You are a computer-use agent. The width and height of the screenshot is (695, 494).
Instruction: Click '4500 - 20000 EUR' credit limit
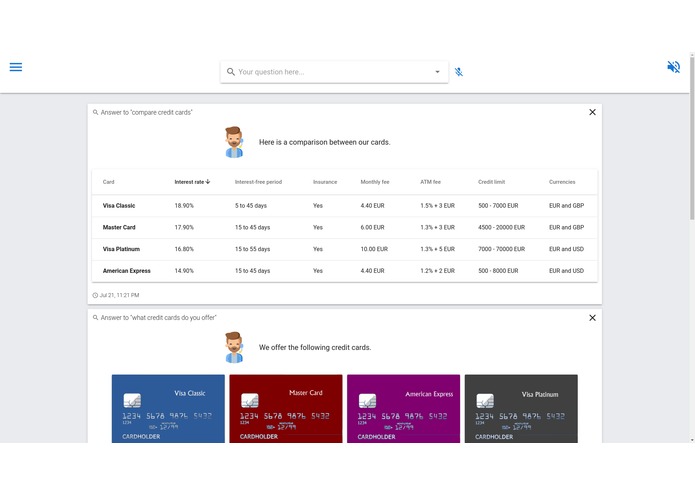[501, 227]
